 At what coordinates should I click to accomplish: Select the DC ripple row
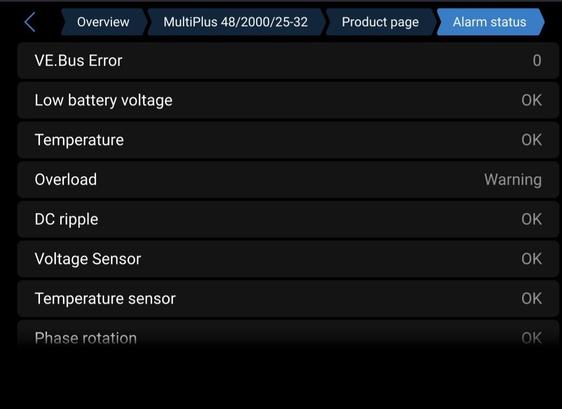click(x=288, y=219)
